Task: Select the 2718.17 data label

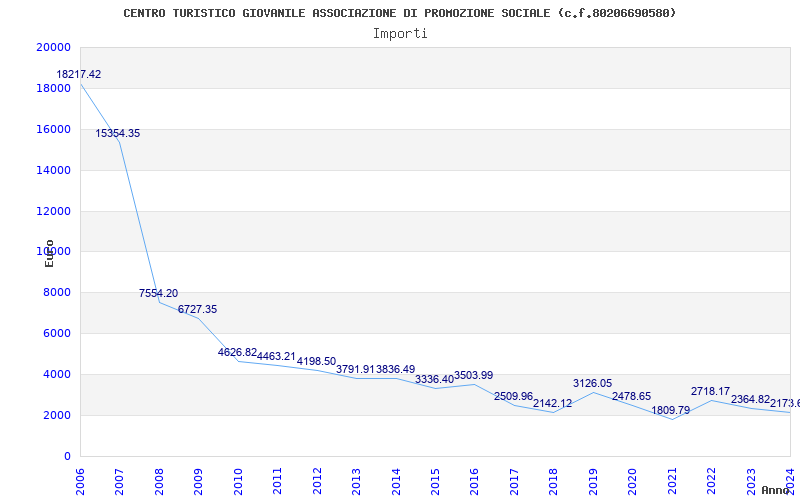Action: click(710, 392)
